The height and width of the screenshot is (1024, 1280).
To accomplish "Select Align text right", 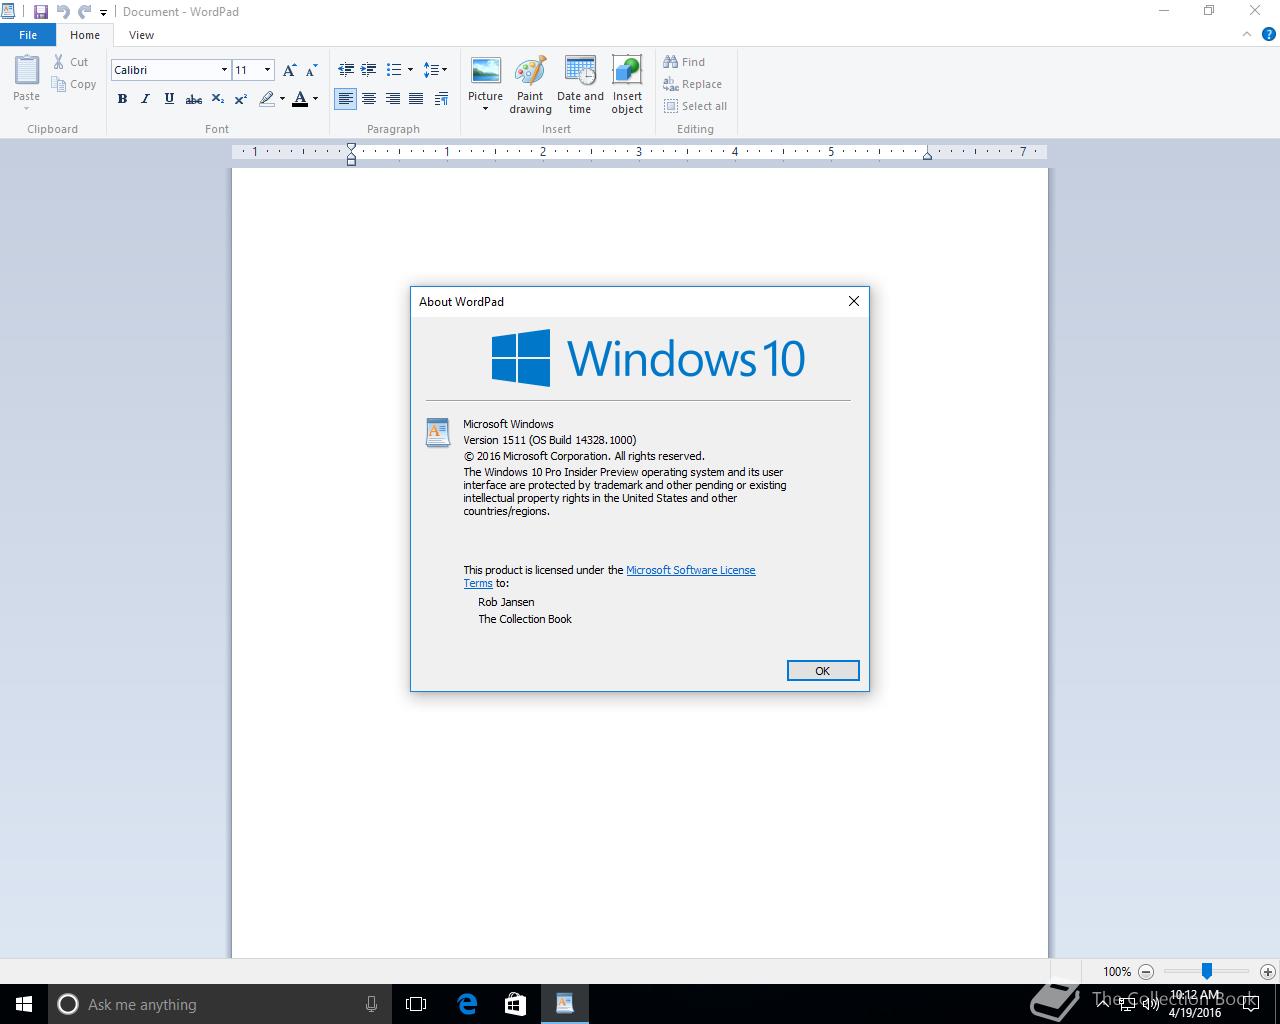I will pos(392,99).
